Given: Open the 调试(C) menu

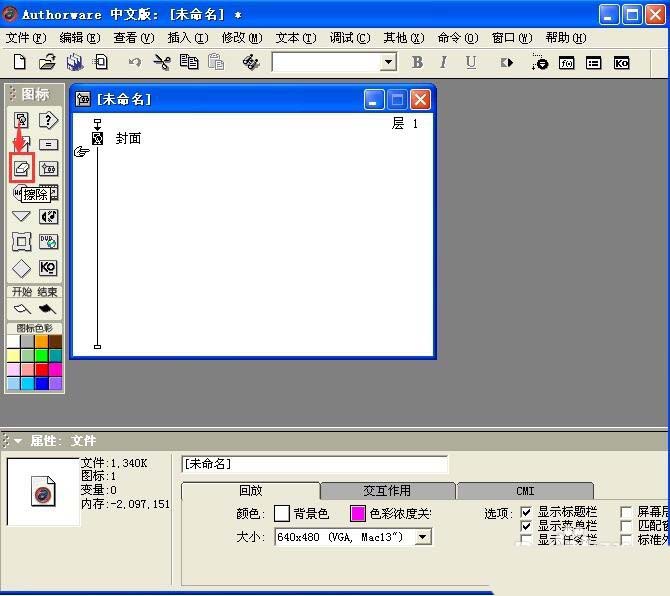Looking at the screenshot, I should tap(350, 38).
